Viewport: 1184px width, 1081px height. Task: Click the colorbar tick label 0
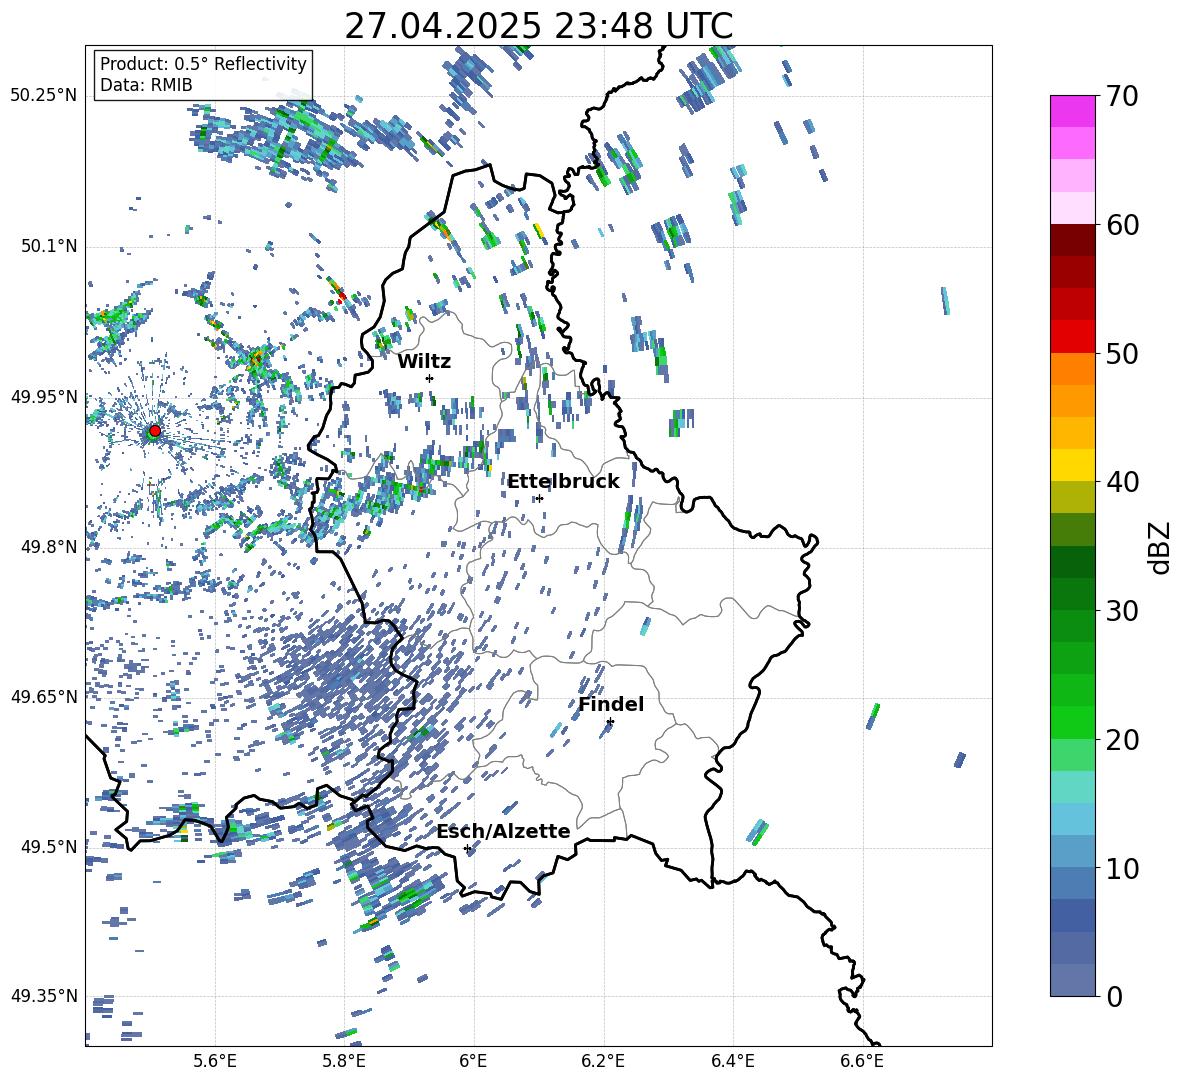[x=1114, y=996]
